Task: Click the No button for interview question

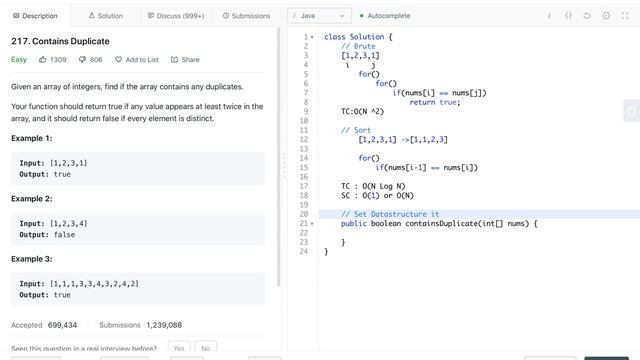Action: tap(206, 348)
